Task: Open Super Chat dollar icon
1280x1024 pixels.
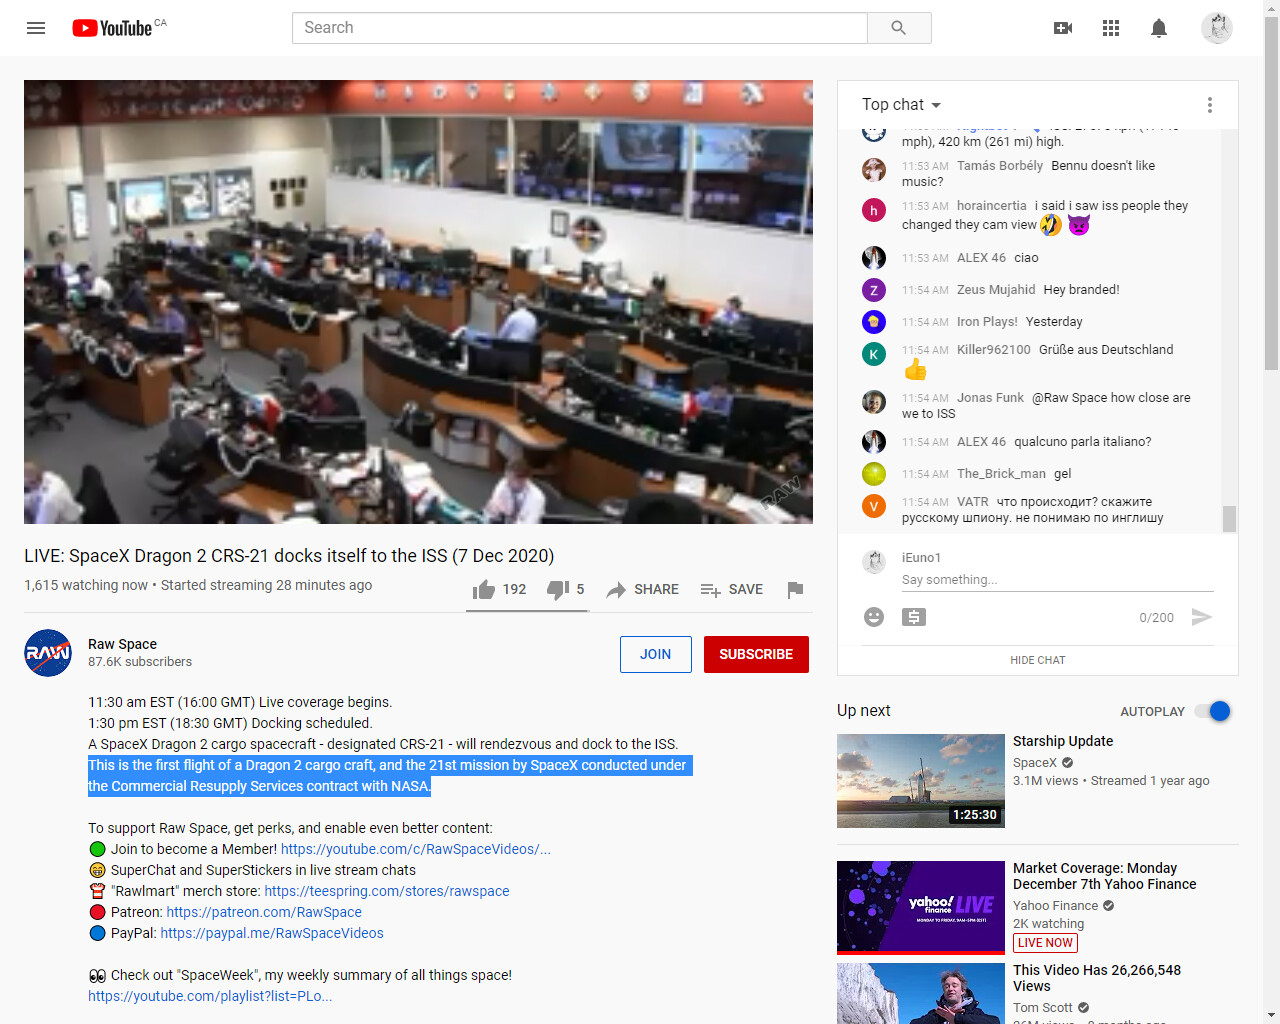Action: (x=914, y=617)
